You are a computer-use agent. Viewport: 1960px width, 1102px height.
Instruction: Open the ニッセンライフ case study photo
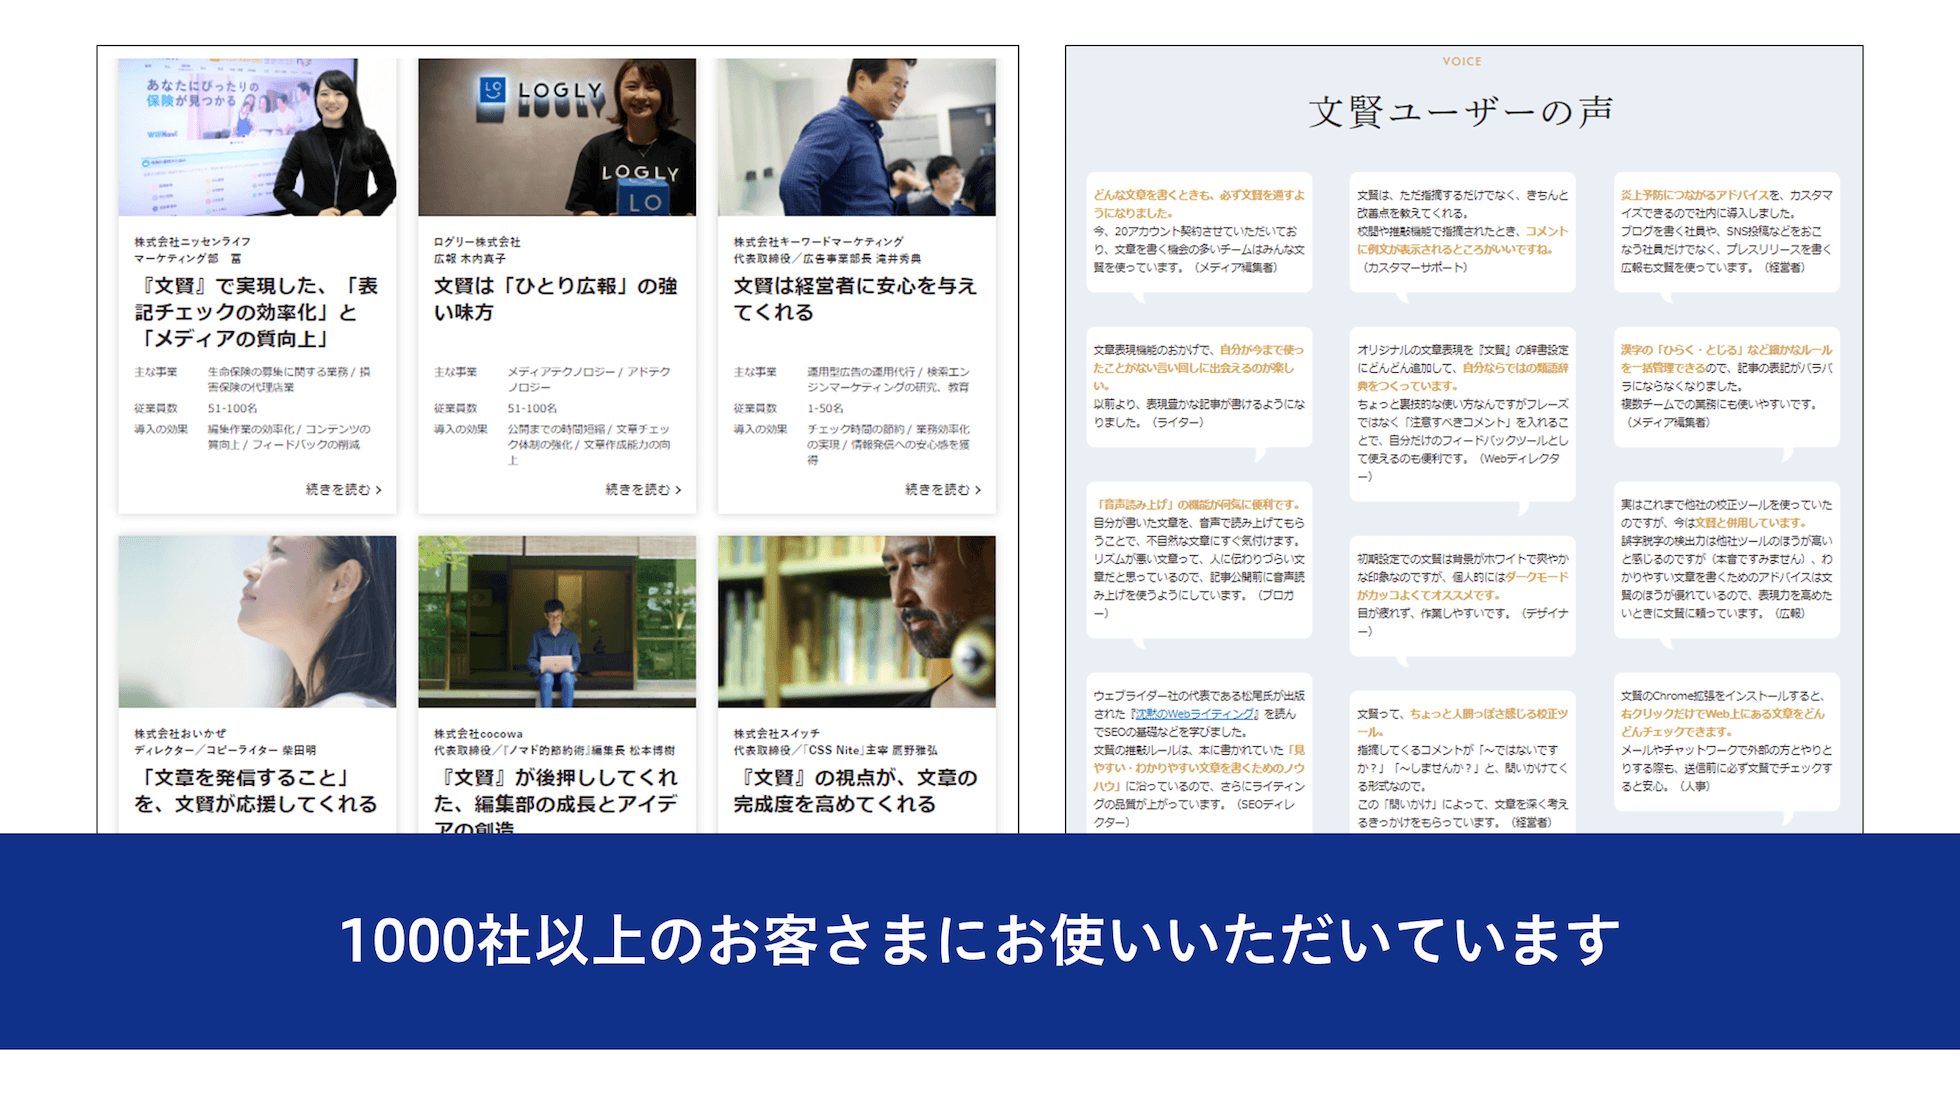pos(257,137)
